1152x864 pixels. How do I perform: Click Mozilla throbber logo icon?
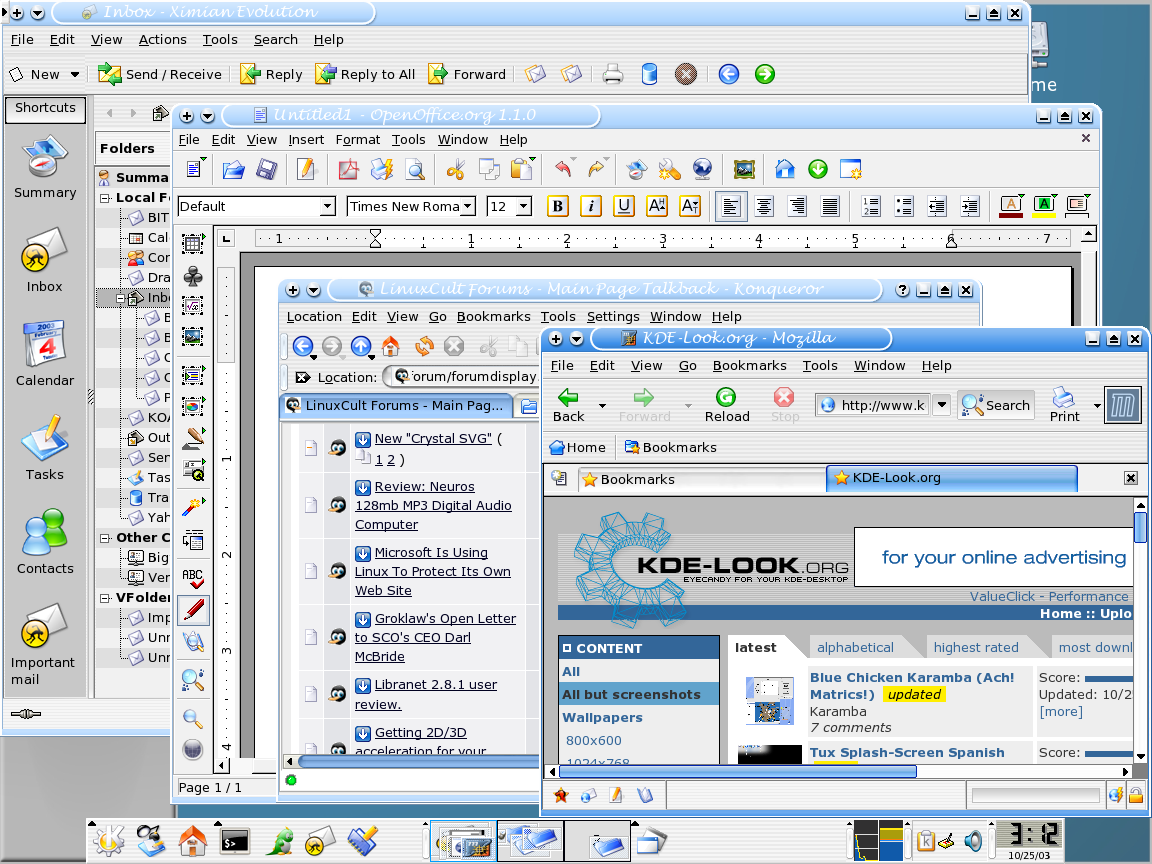1123,406
